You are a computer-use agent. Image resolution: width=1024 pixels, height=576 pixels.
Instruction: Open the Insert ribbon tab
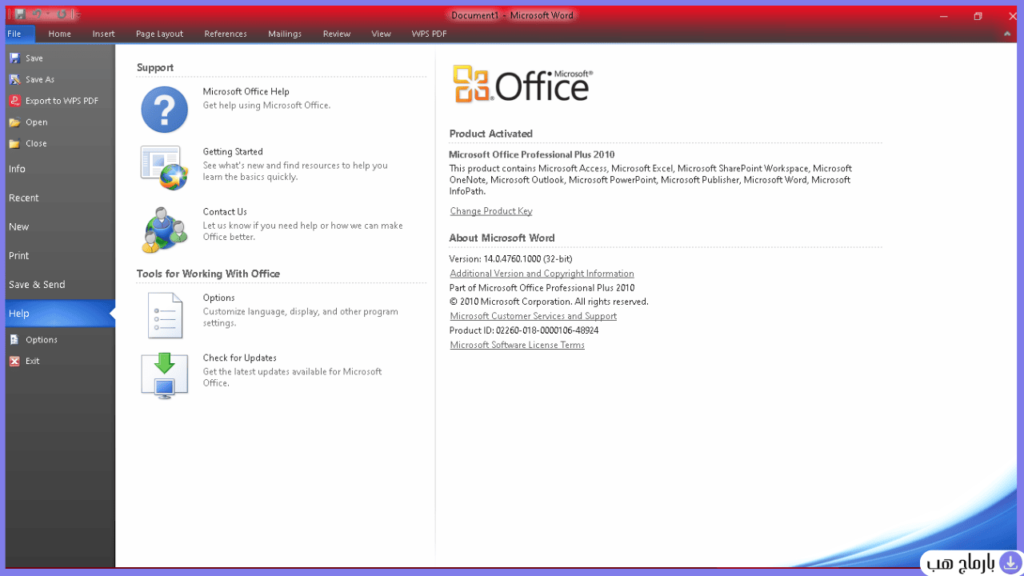103,34
